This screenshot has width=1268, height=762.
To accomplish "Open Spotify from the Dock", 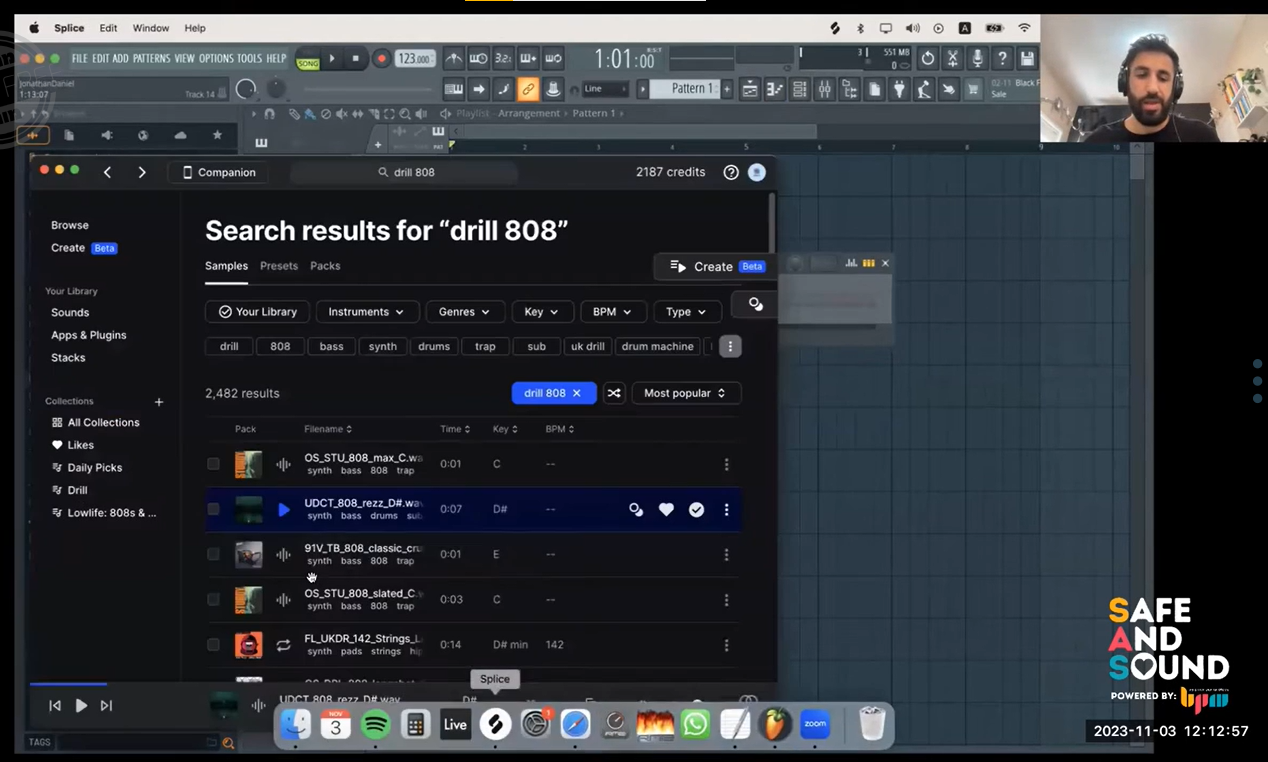I will click(x=375, y=724).
